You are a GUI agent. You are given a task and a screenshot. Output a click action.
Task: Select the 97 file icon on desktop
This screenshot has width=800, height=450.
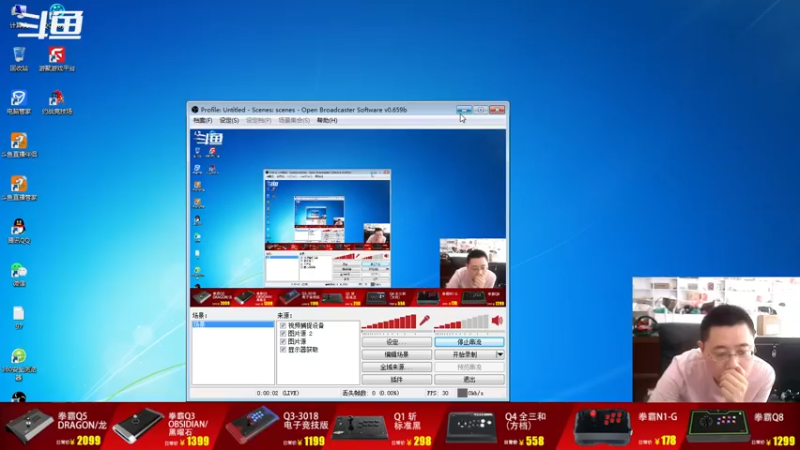(19, 317)
